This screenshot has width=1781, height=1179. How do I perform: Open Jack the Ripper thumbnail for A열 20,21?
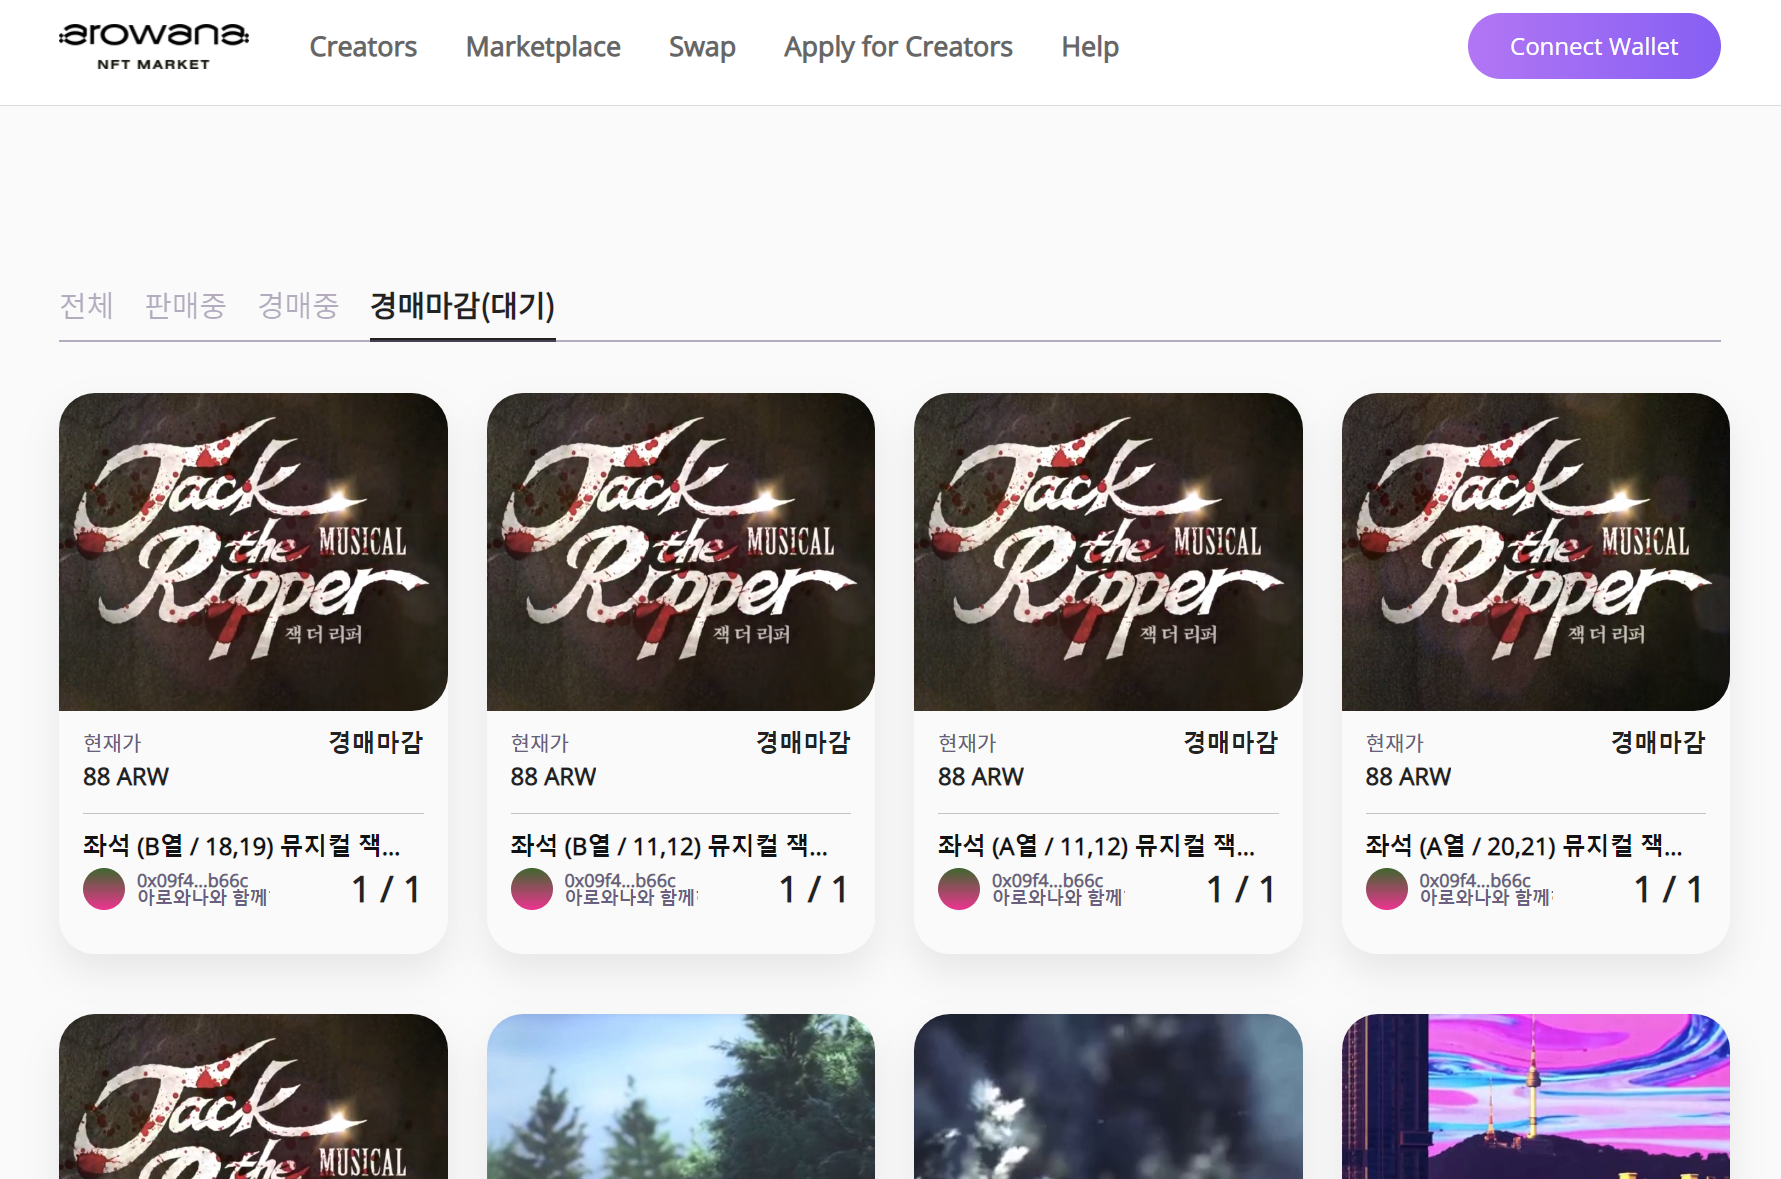[1536, 552]
